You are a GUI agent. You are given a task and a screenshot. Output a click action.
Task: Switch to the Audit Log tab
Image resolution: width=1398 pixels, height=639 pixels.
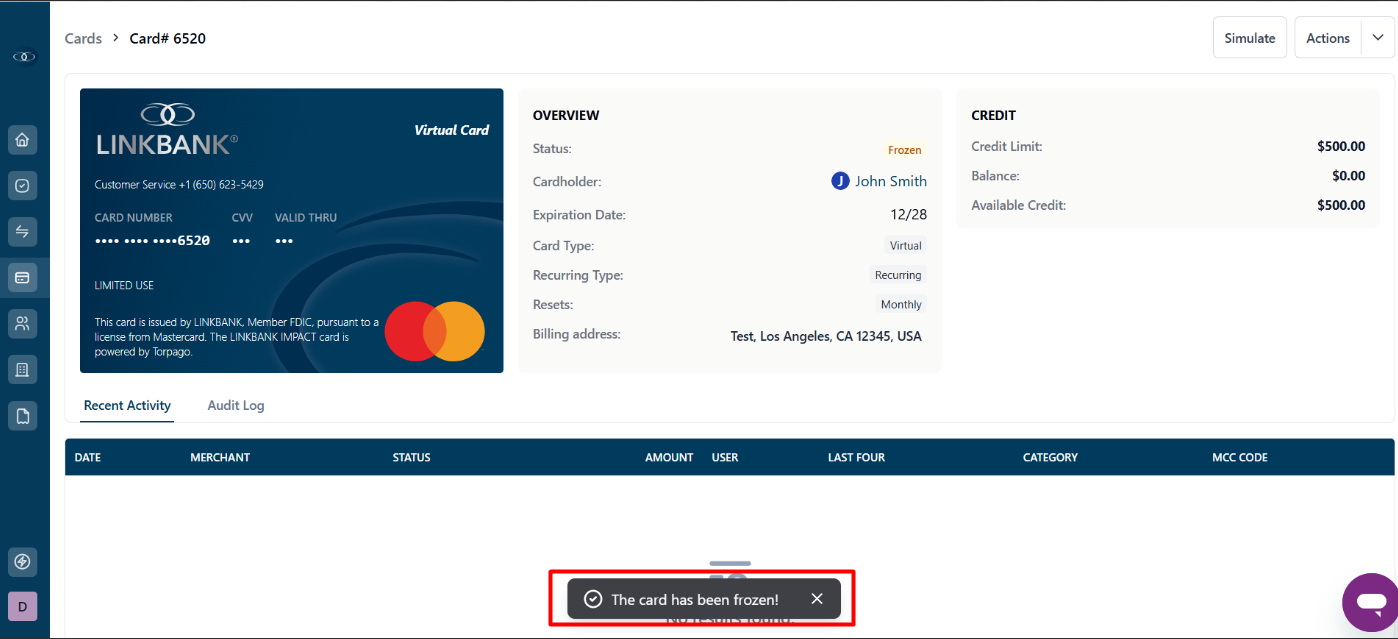pyautogui.click(x=236, y=405)
